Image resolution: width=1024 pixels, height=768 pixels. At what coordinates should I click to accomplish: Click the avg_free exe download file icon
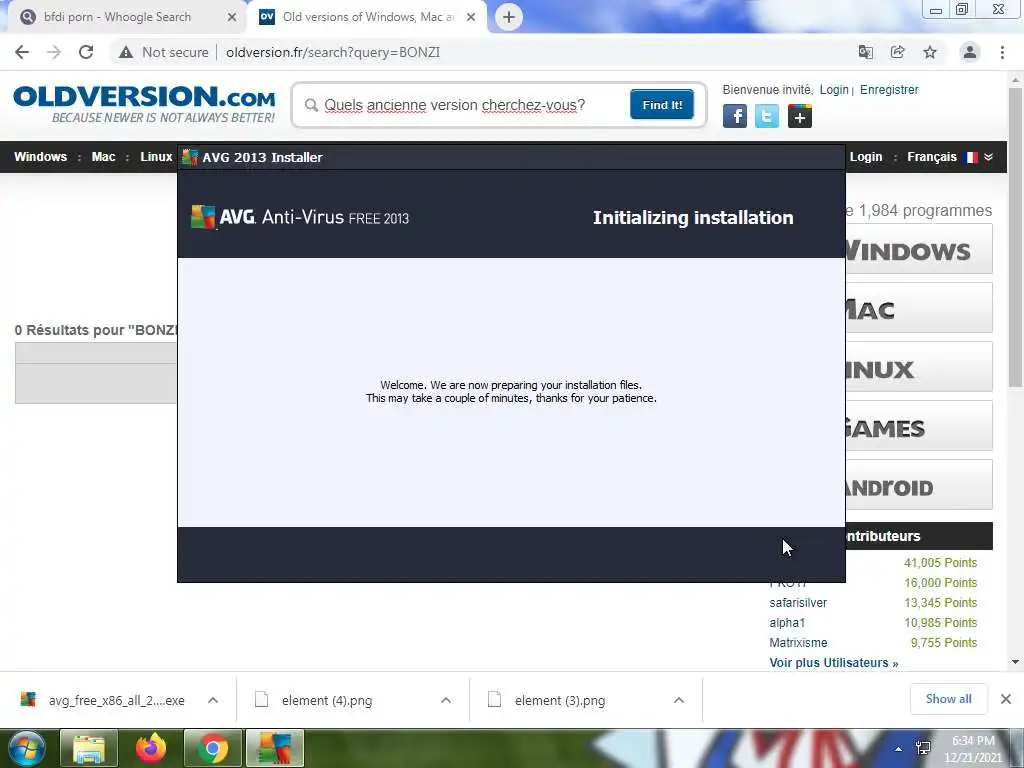(x=27, y=699)
